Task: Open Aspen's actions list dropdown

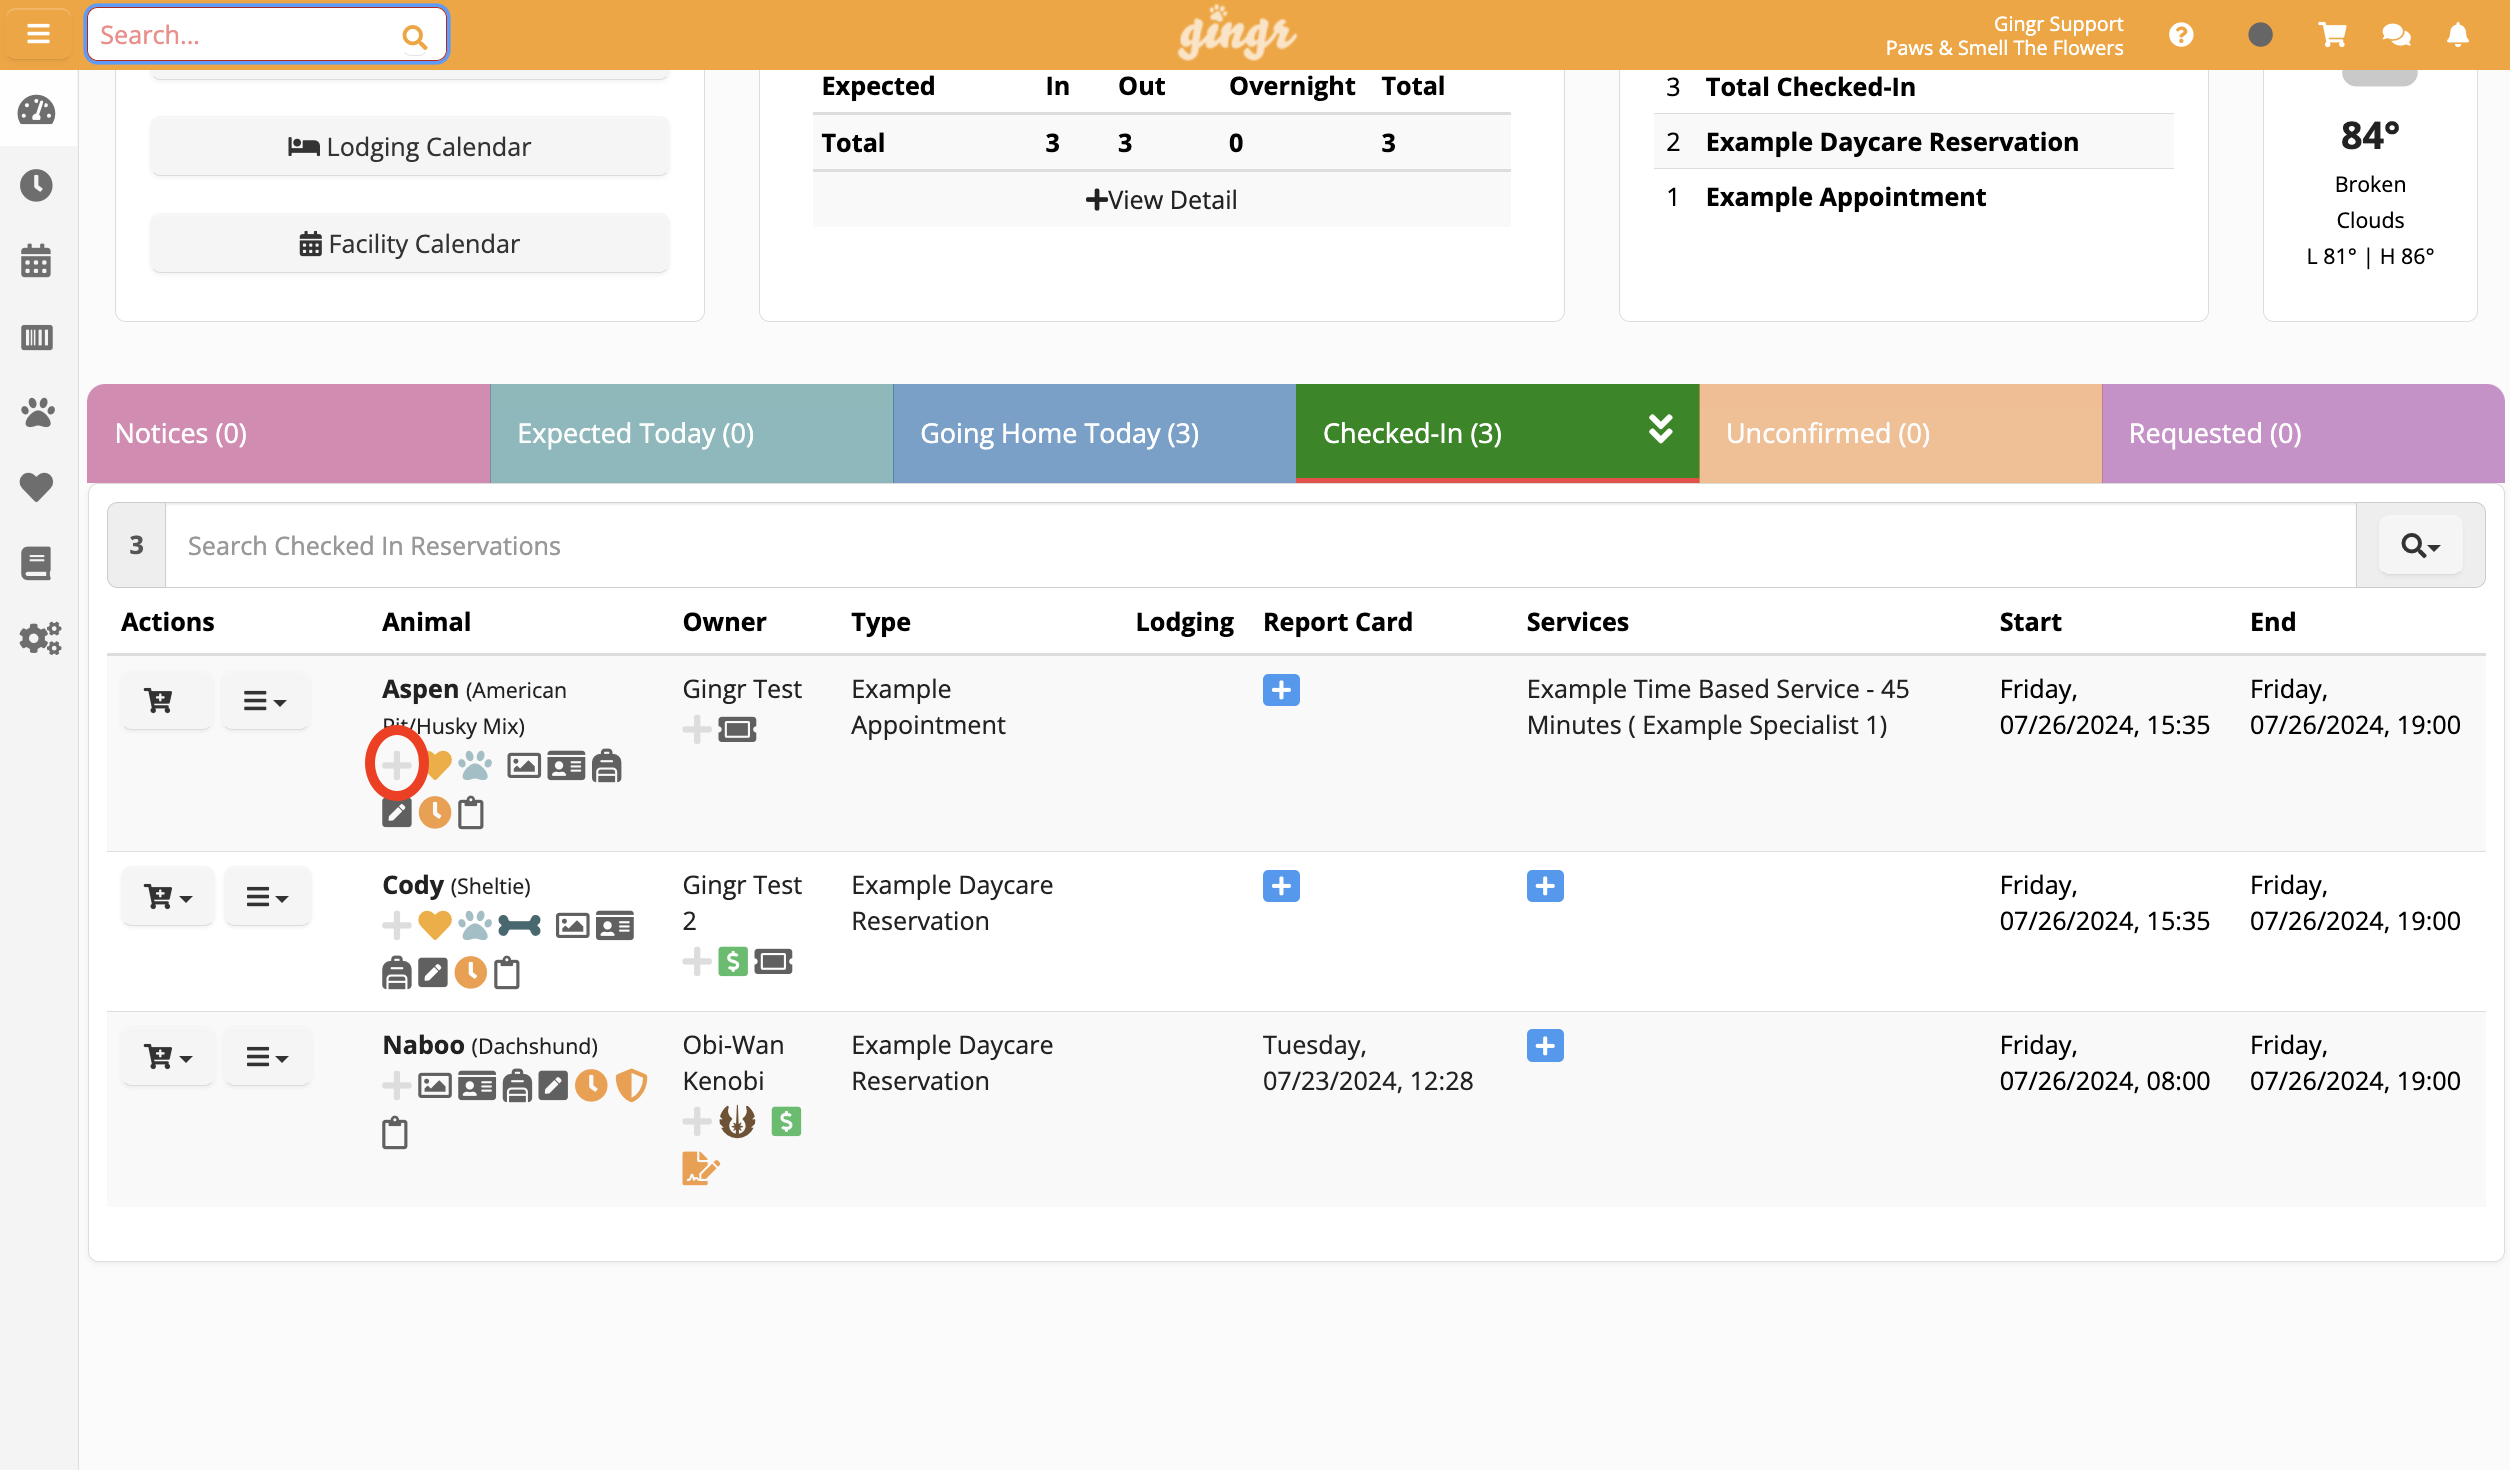Action: [x=265, y=700]
